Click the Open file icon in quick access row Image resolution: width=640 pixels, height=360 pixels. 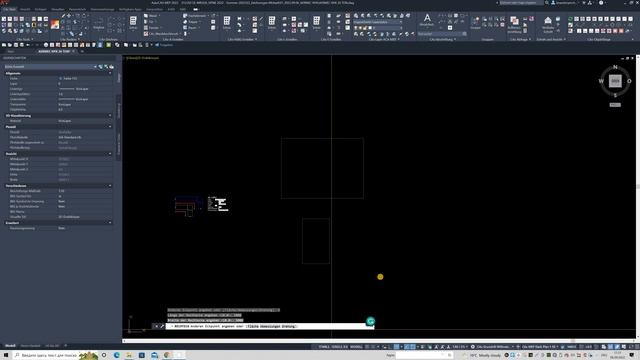(x=10, y=45)
